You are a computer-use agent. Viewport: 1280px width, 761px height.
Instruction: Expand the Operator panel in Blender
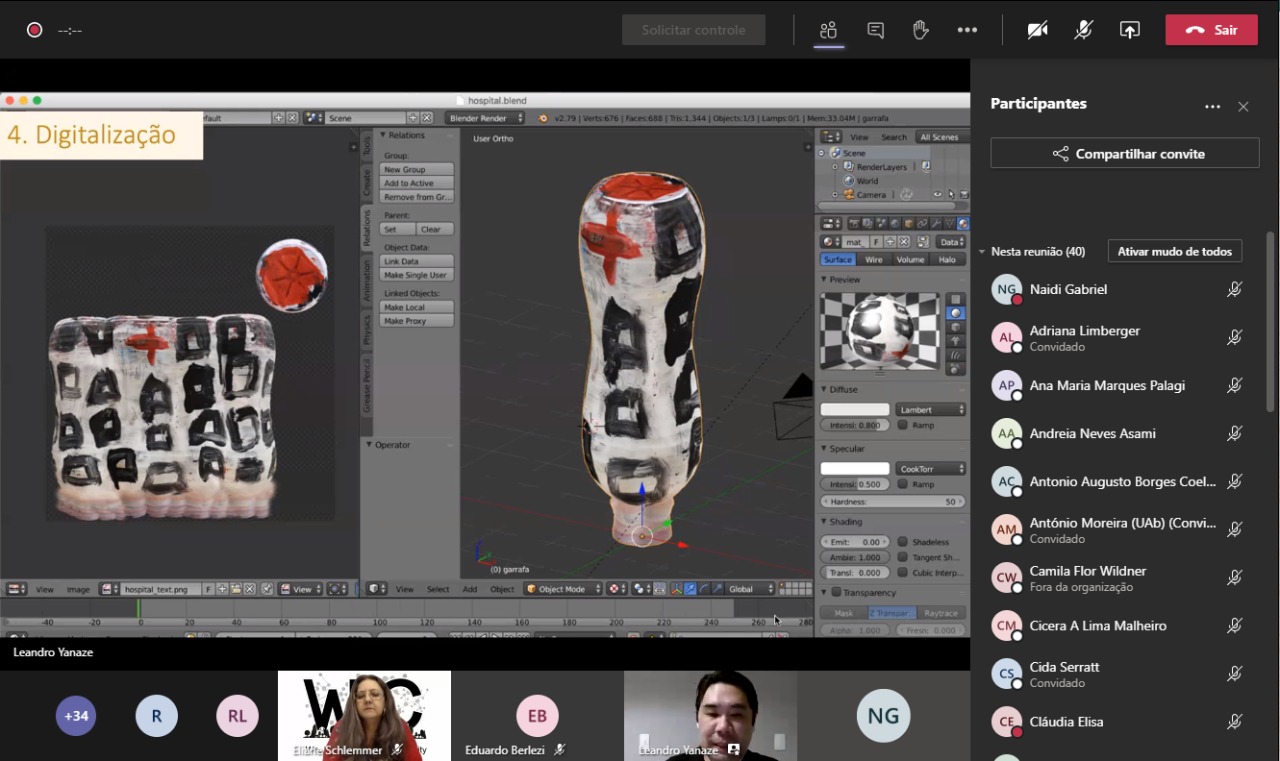coord(370,445)
